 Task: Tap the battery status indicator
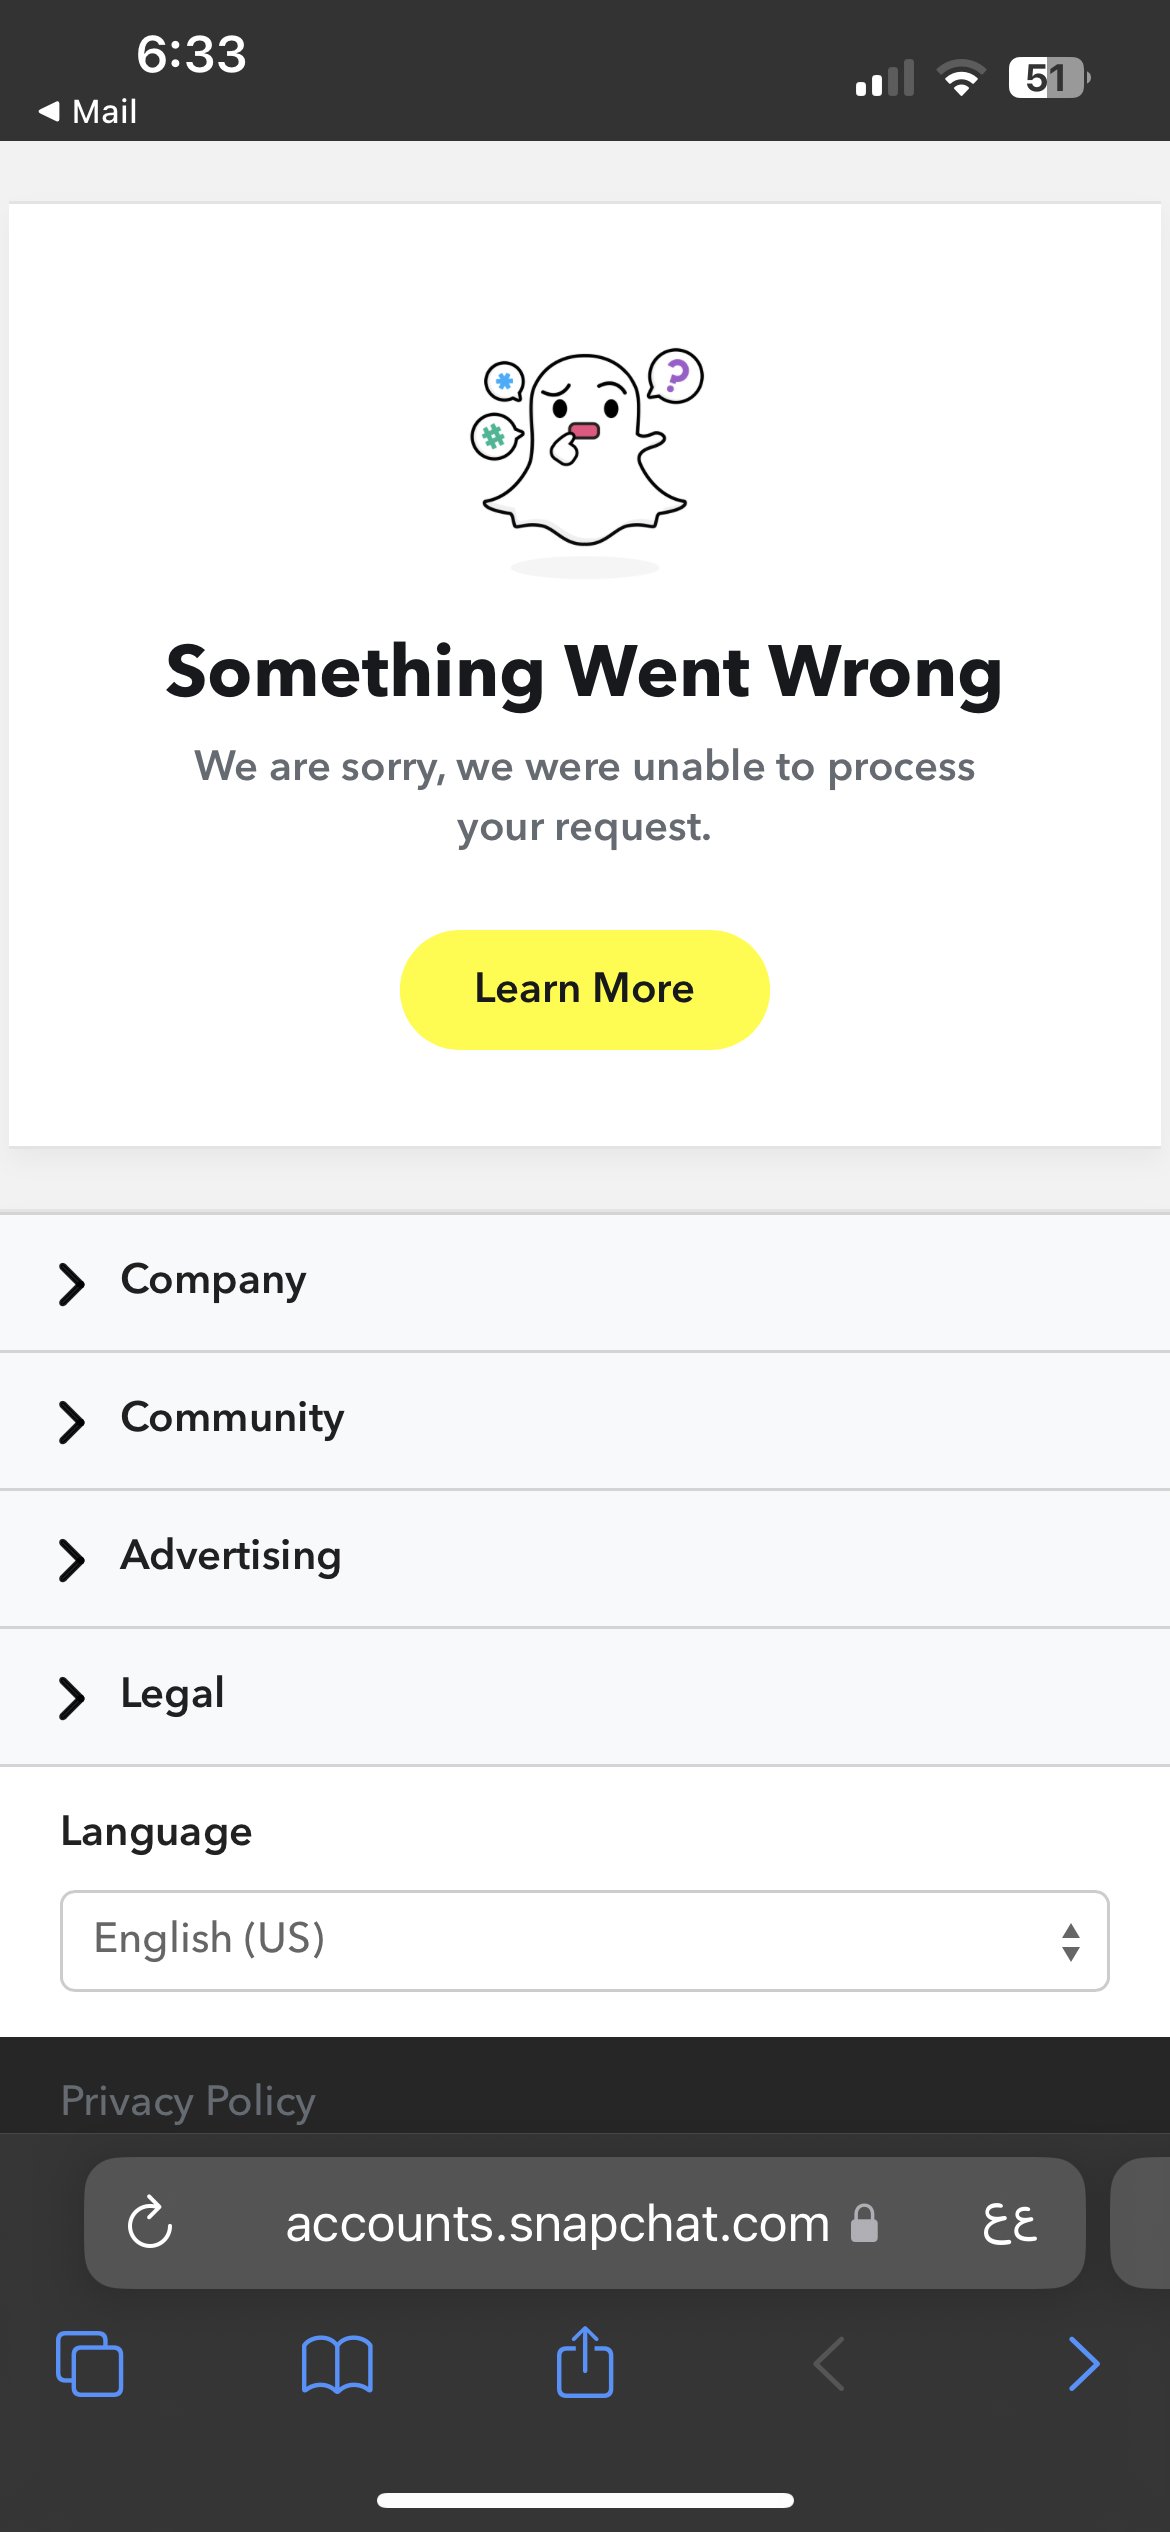tap(1049, 78)
